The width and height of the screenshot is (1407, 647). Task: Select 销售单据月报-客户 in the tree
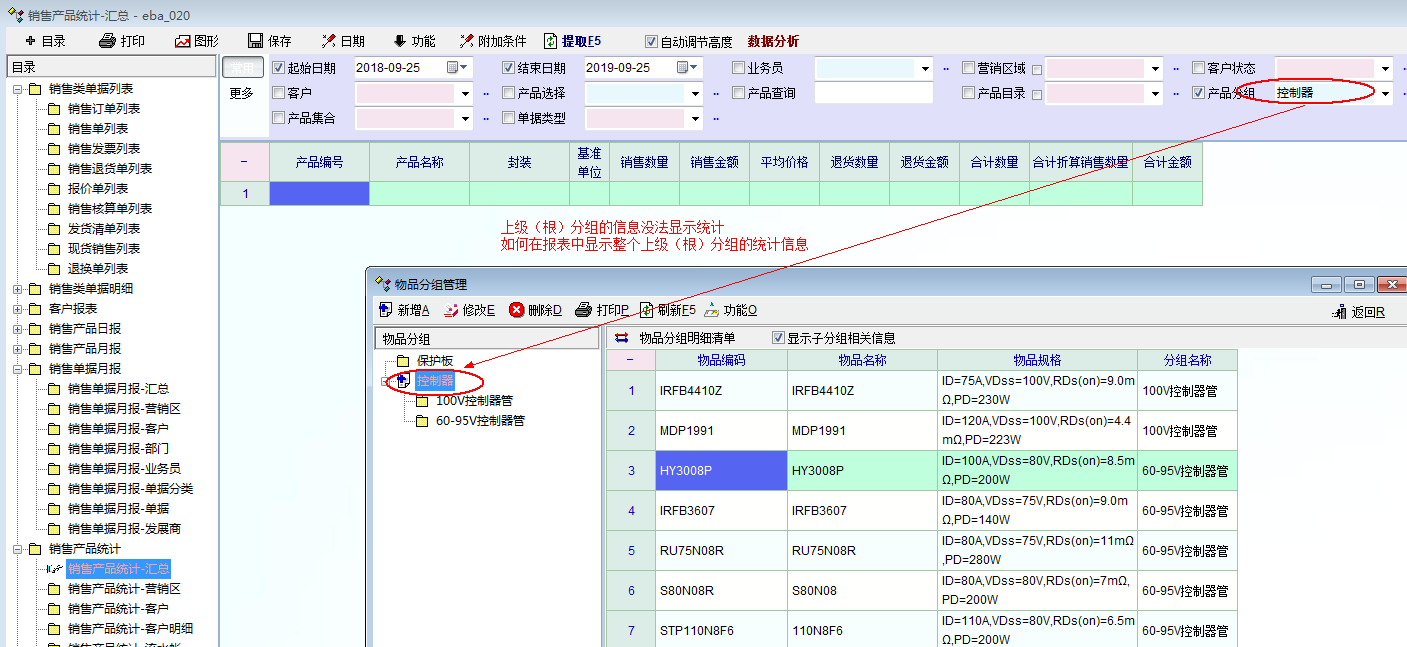[x=118, y=428]
